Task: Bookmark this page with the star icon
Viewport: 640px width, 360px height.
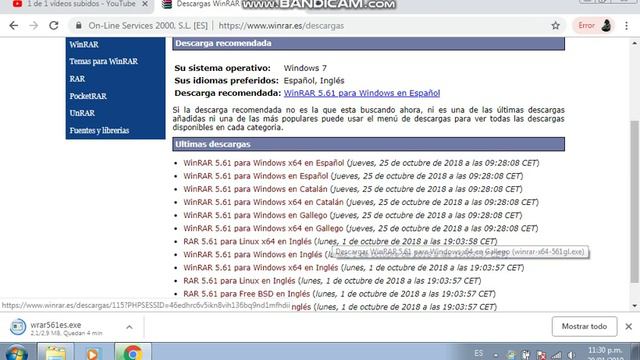Action: [556, 26]
